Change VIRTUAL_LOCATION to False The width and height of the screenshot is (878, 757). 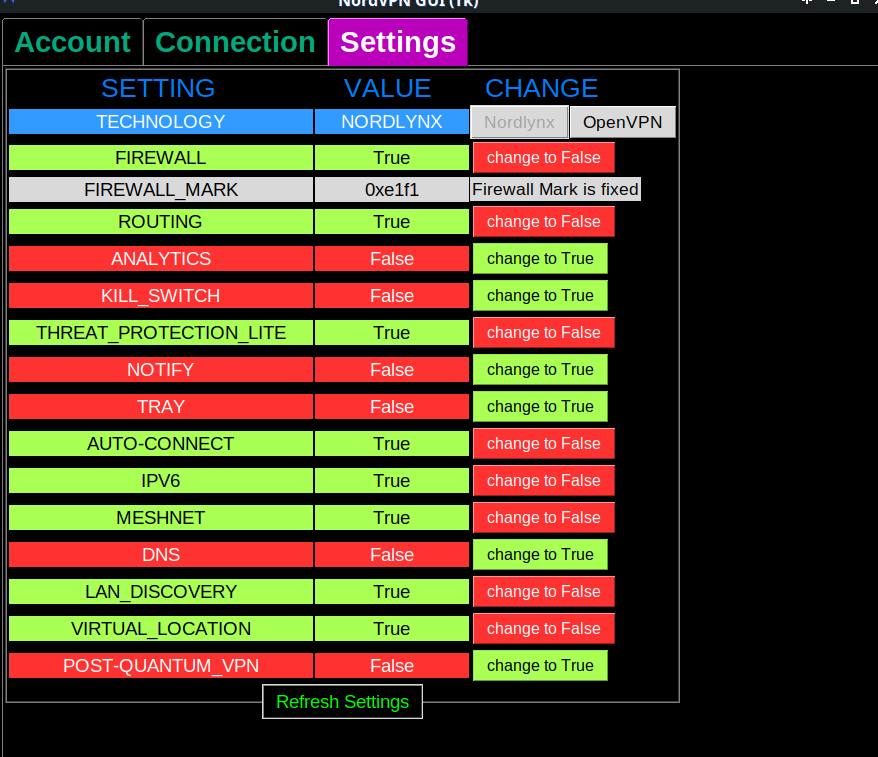click(x=543, y=628)
